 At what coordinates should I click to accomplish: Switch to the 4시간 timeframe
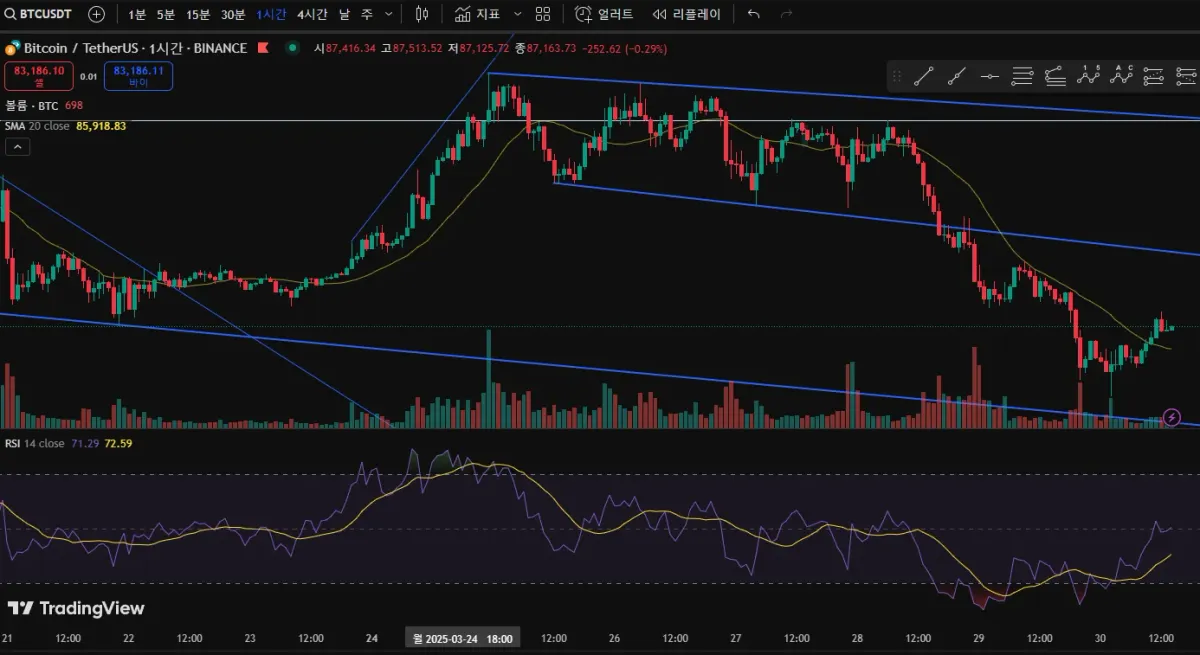312,14
